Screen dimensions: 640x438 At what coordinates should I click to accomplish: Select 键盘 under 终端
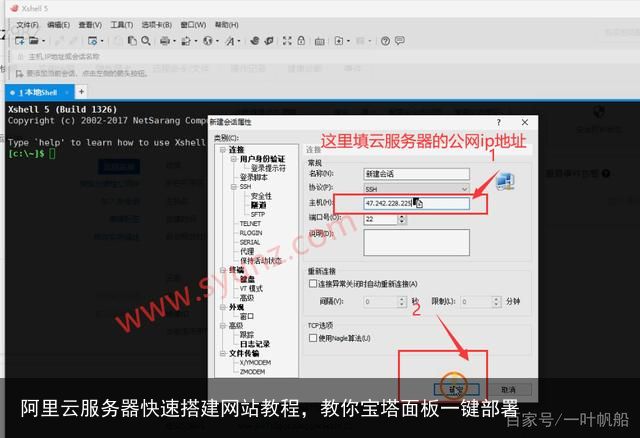pyautogui.click(x=247, y=279)
